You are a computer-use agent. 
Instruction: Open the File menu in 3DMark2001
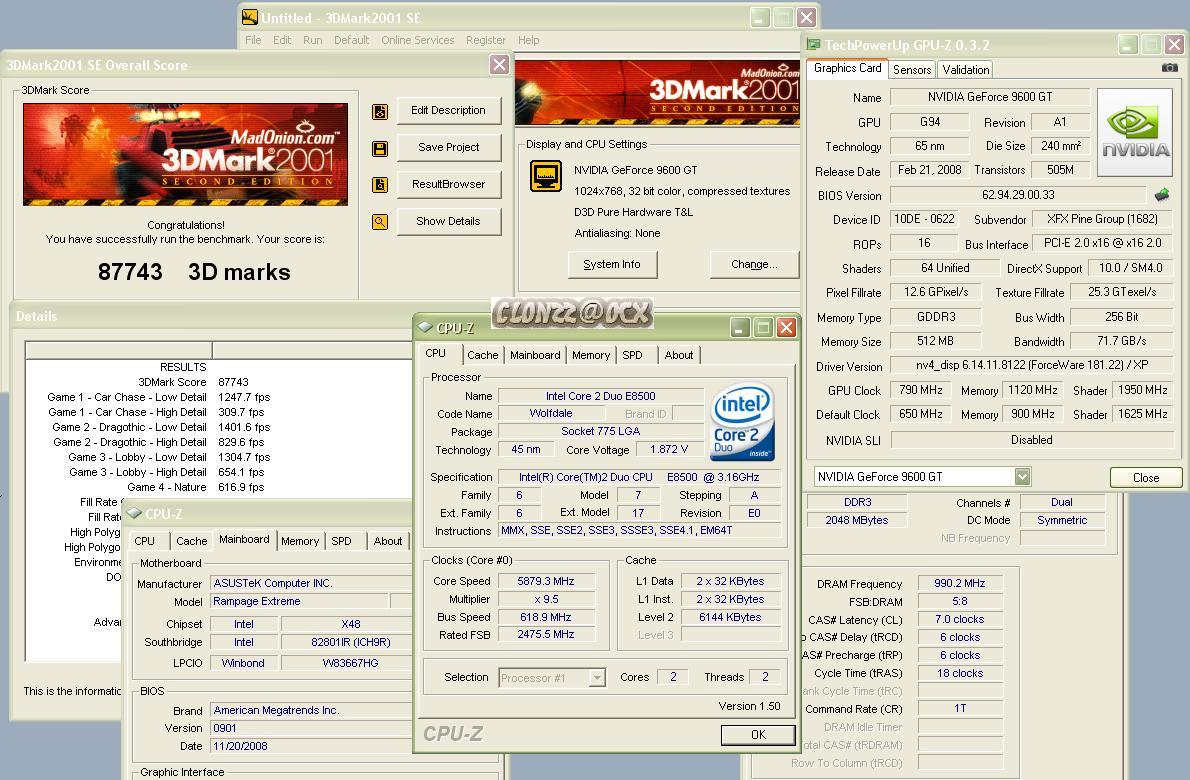pyautogui.click(x=253, y=40)
